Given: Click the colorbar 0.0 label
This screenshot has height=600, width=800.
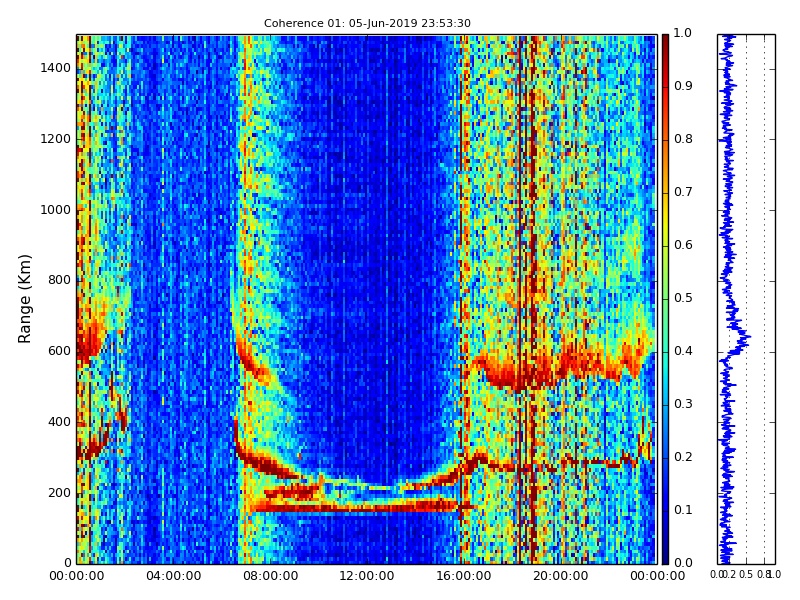Looking at the screenshot, I should tap(683, 563).
